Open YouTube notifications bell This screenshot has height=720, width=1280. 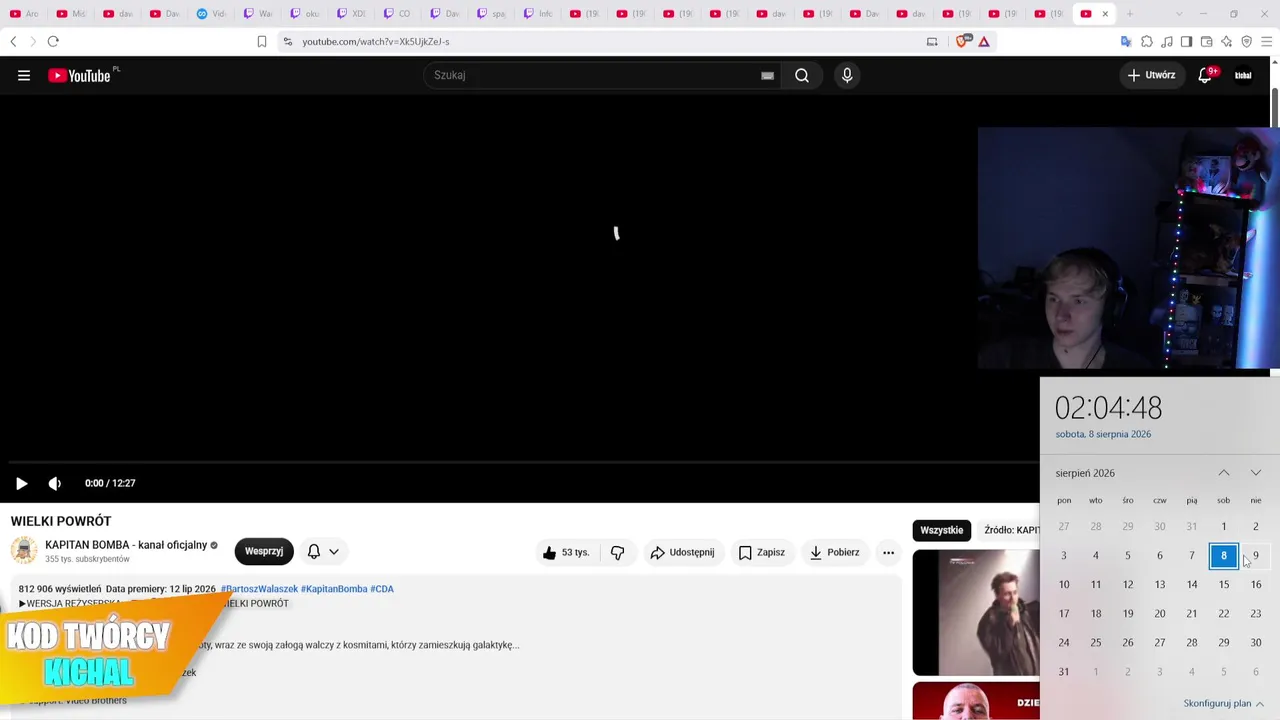pyautogui.click(x=1206, y=75)
